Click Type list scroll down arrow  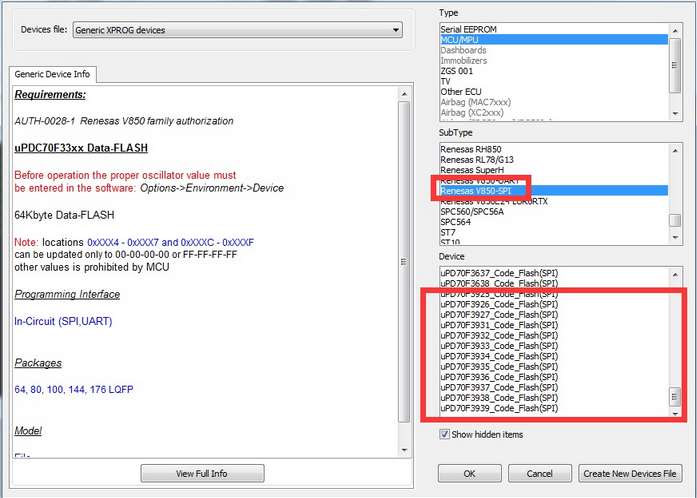point(675,114)
